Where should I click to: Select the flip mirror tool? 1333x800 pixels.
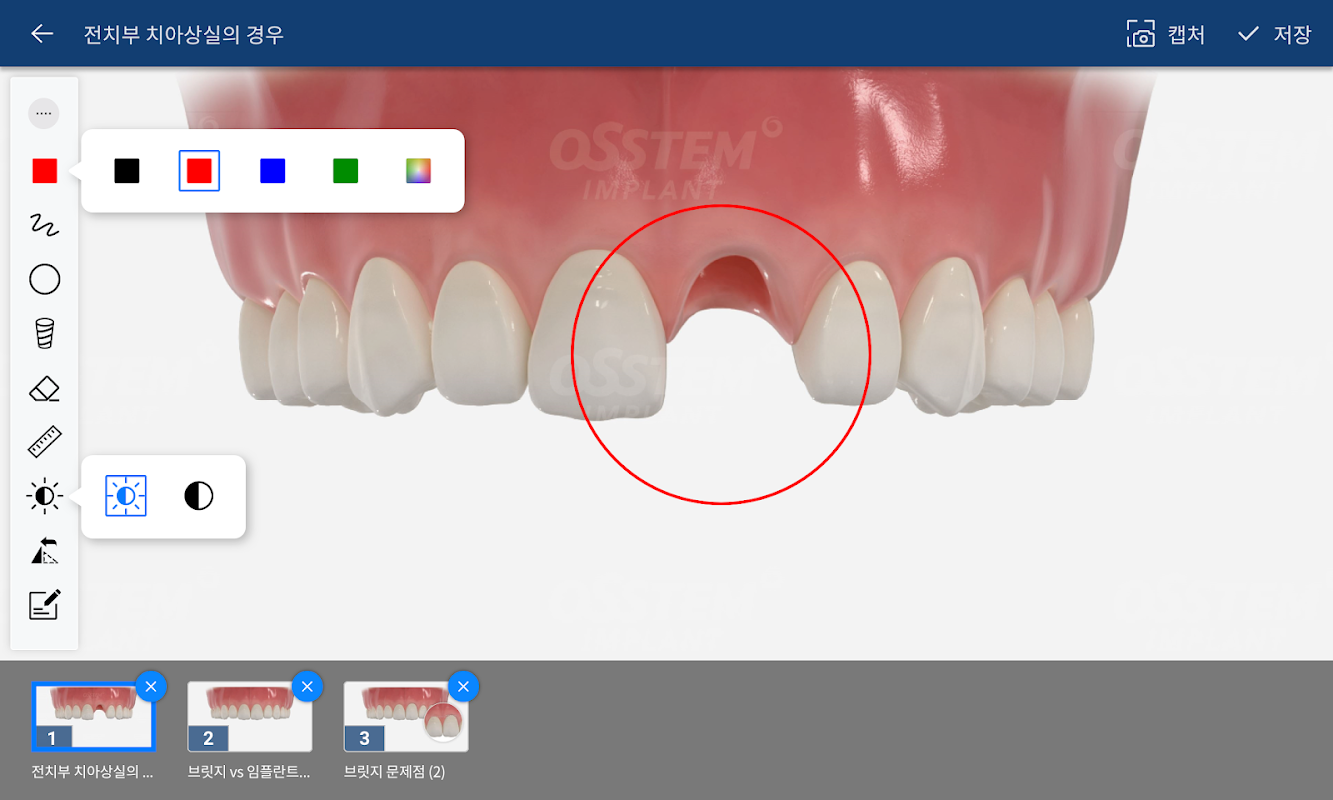[44, 551]
